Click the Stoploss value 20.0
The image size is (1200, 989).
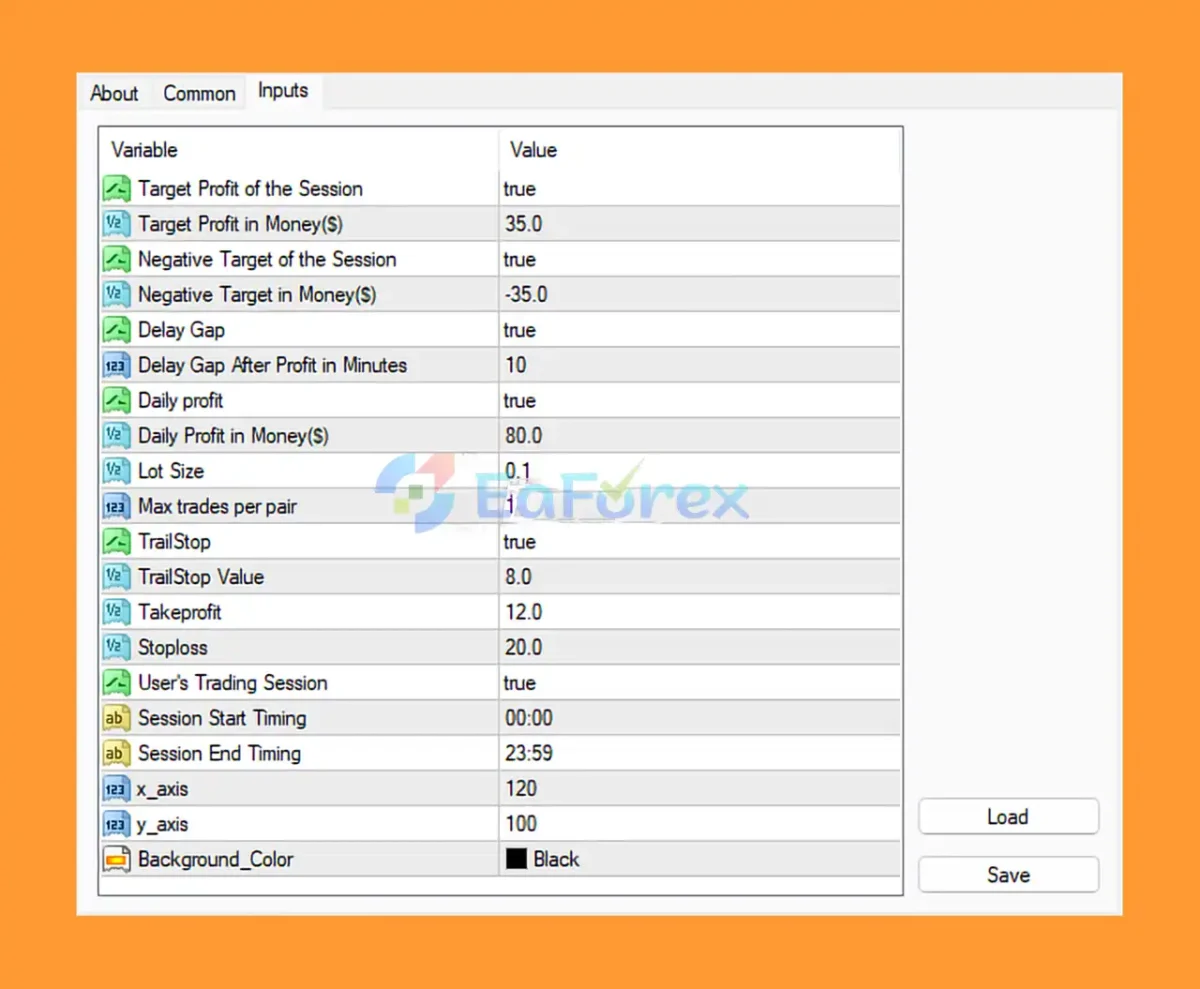point(524,648)
